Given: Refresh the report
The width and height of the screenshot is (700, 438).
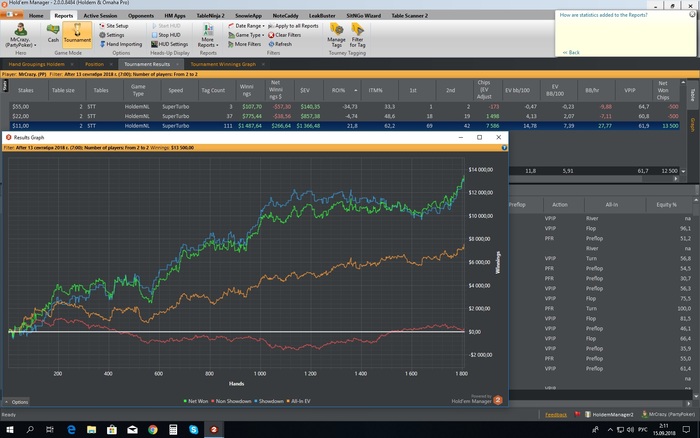Looking at the screenshot, I should click(280, 44).
